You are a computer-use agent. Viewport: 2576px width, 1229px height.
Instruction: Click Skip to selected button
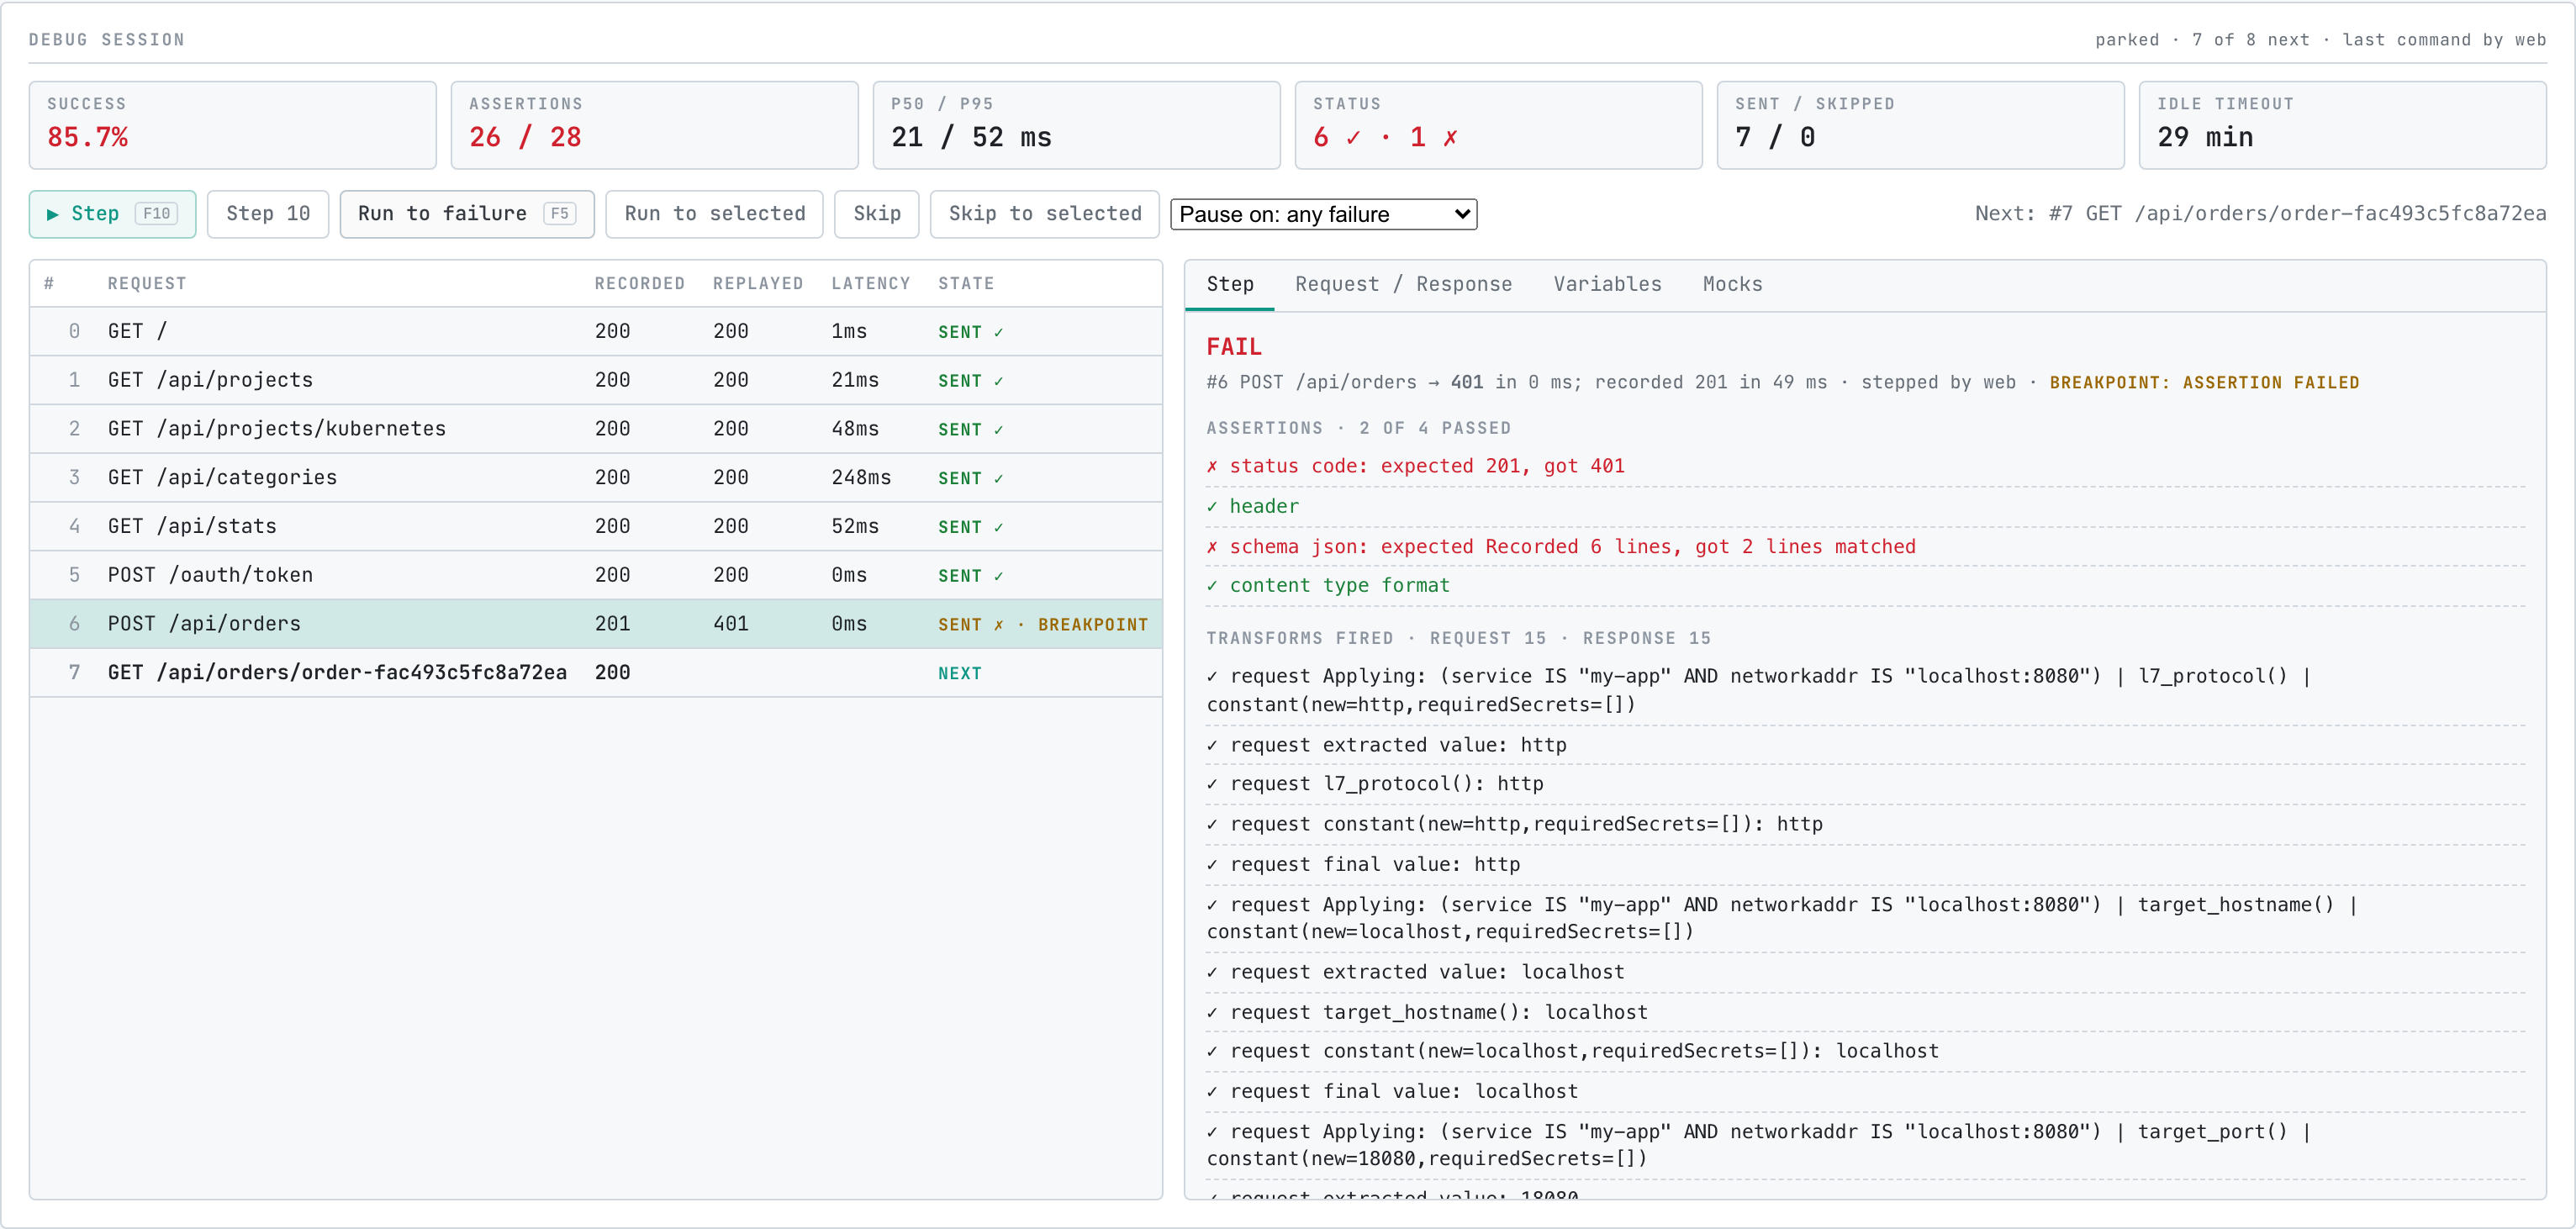pyautogui.click(x=1044, y=214)
